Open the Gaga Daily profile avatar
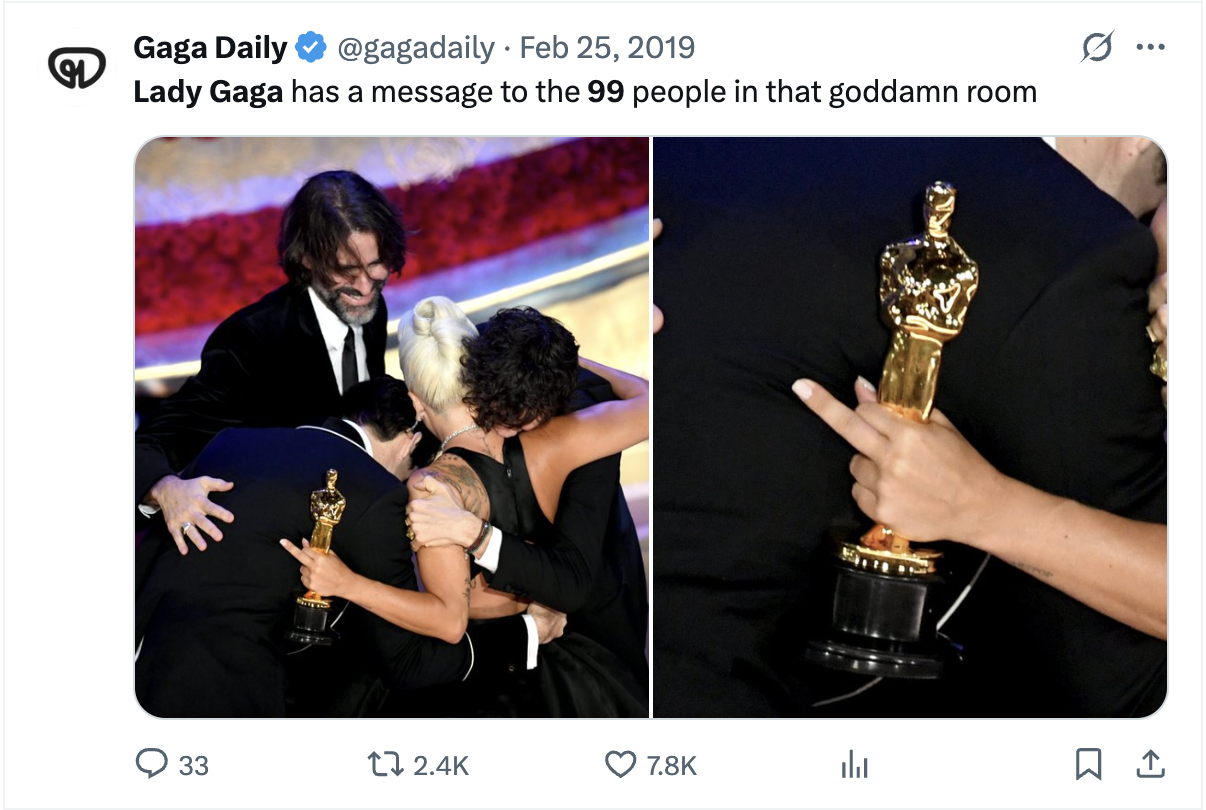 pyautogui.click(x=73, y=68)
